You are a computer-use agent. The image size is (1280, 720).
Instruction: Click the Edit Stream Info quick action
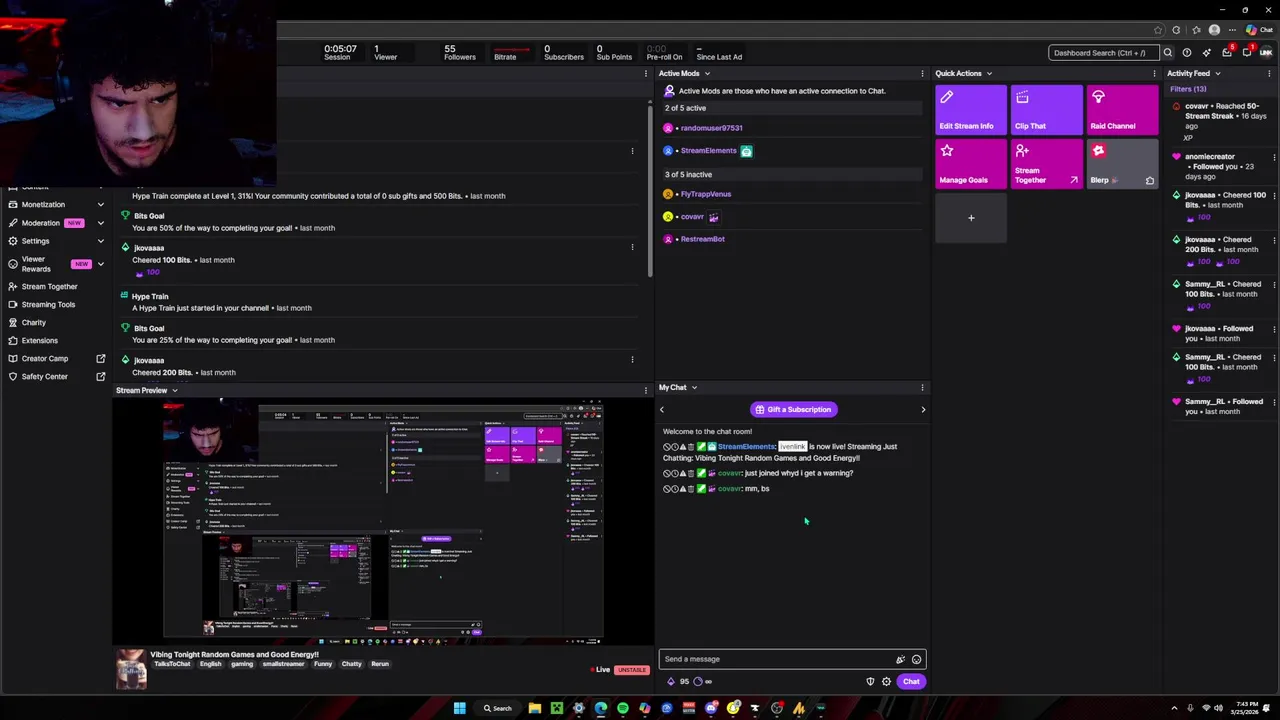[x=970, y=110]
